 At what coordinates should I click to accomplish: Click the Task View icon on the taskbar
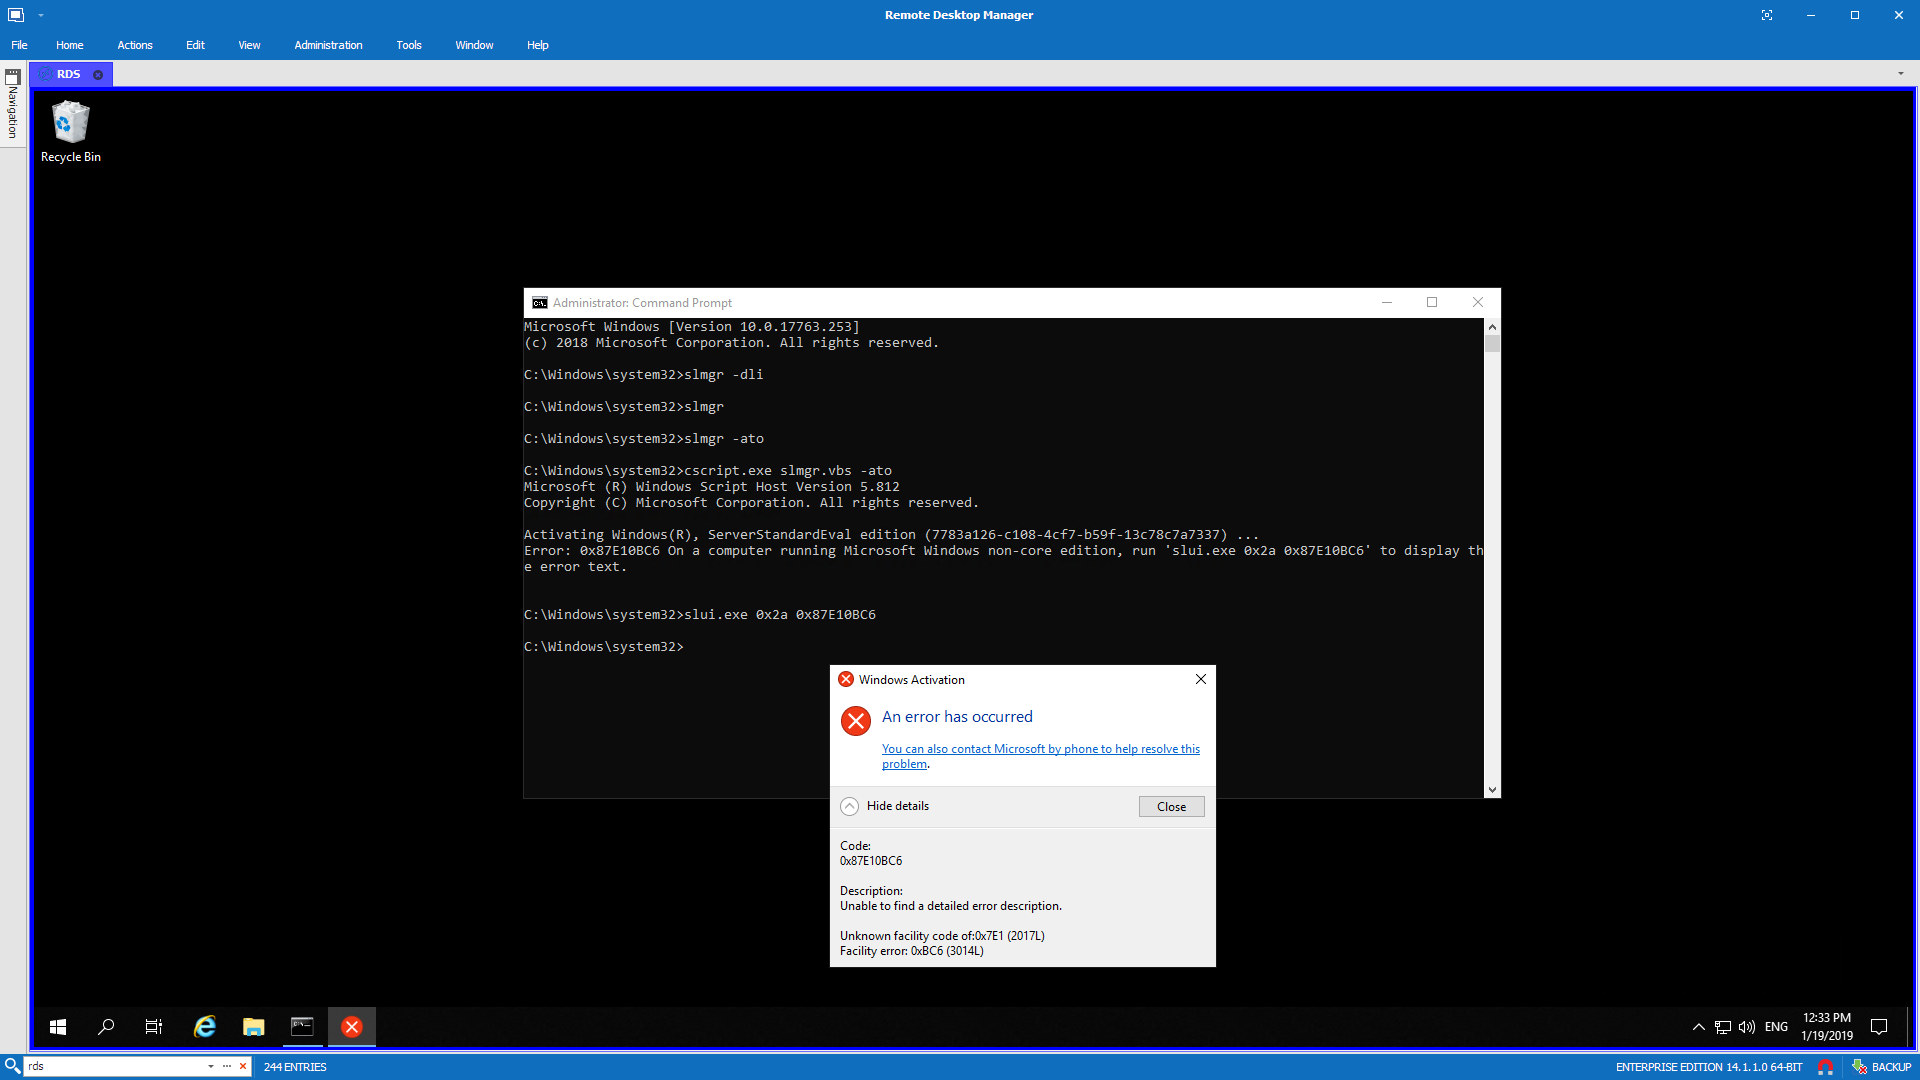pyautogui.click(x=153, y=1026)
